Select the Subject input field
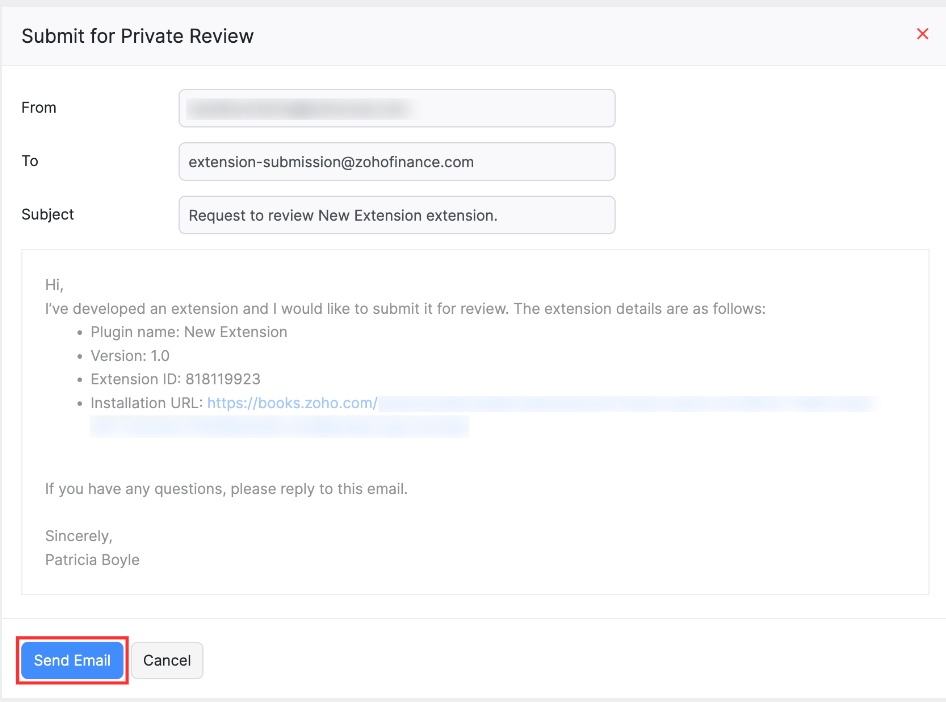The image size is (946, 702). pos(396,215)
